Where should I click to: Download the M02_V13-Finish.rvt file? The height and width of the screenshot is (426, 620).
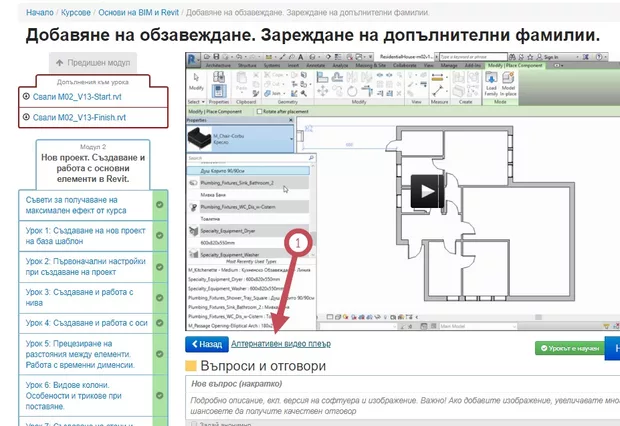click(79, 117)
